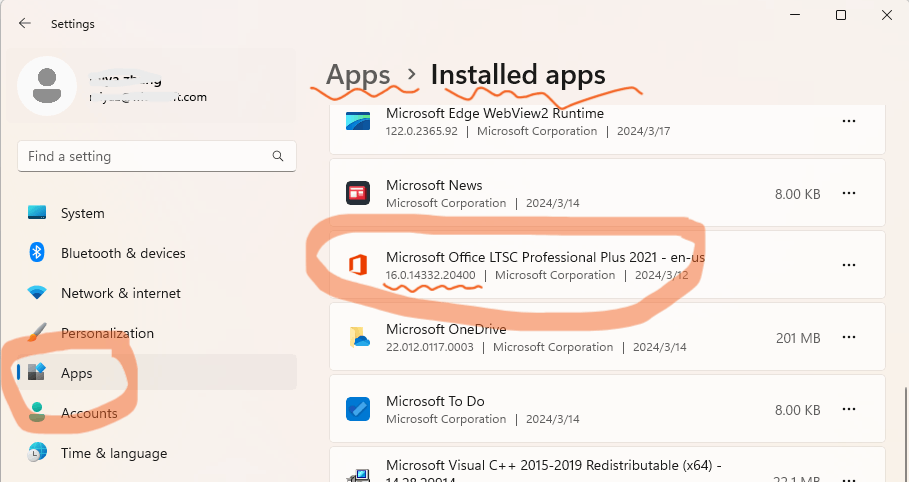The width and height of the screenshot is (909, 482).
Task: Click the Microsoft News app icon
Action: pyautogui.click(x=358, y=193)
